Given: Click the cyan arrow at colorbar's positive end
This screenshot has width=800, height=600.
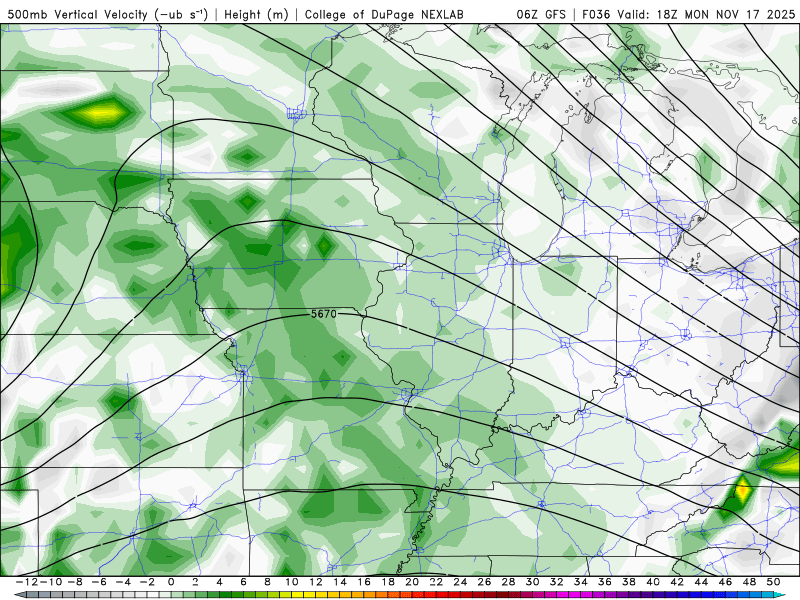Looking at the screenshot, I should tap(781, 595).
